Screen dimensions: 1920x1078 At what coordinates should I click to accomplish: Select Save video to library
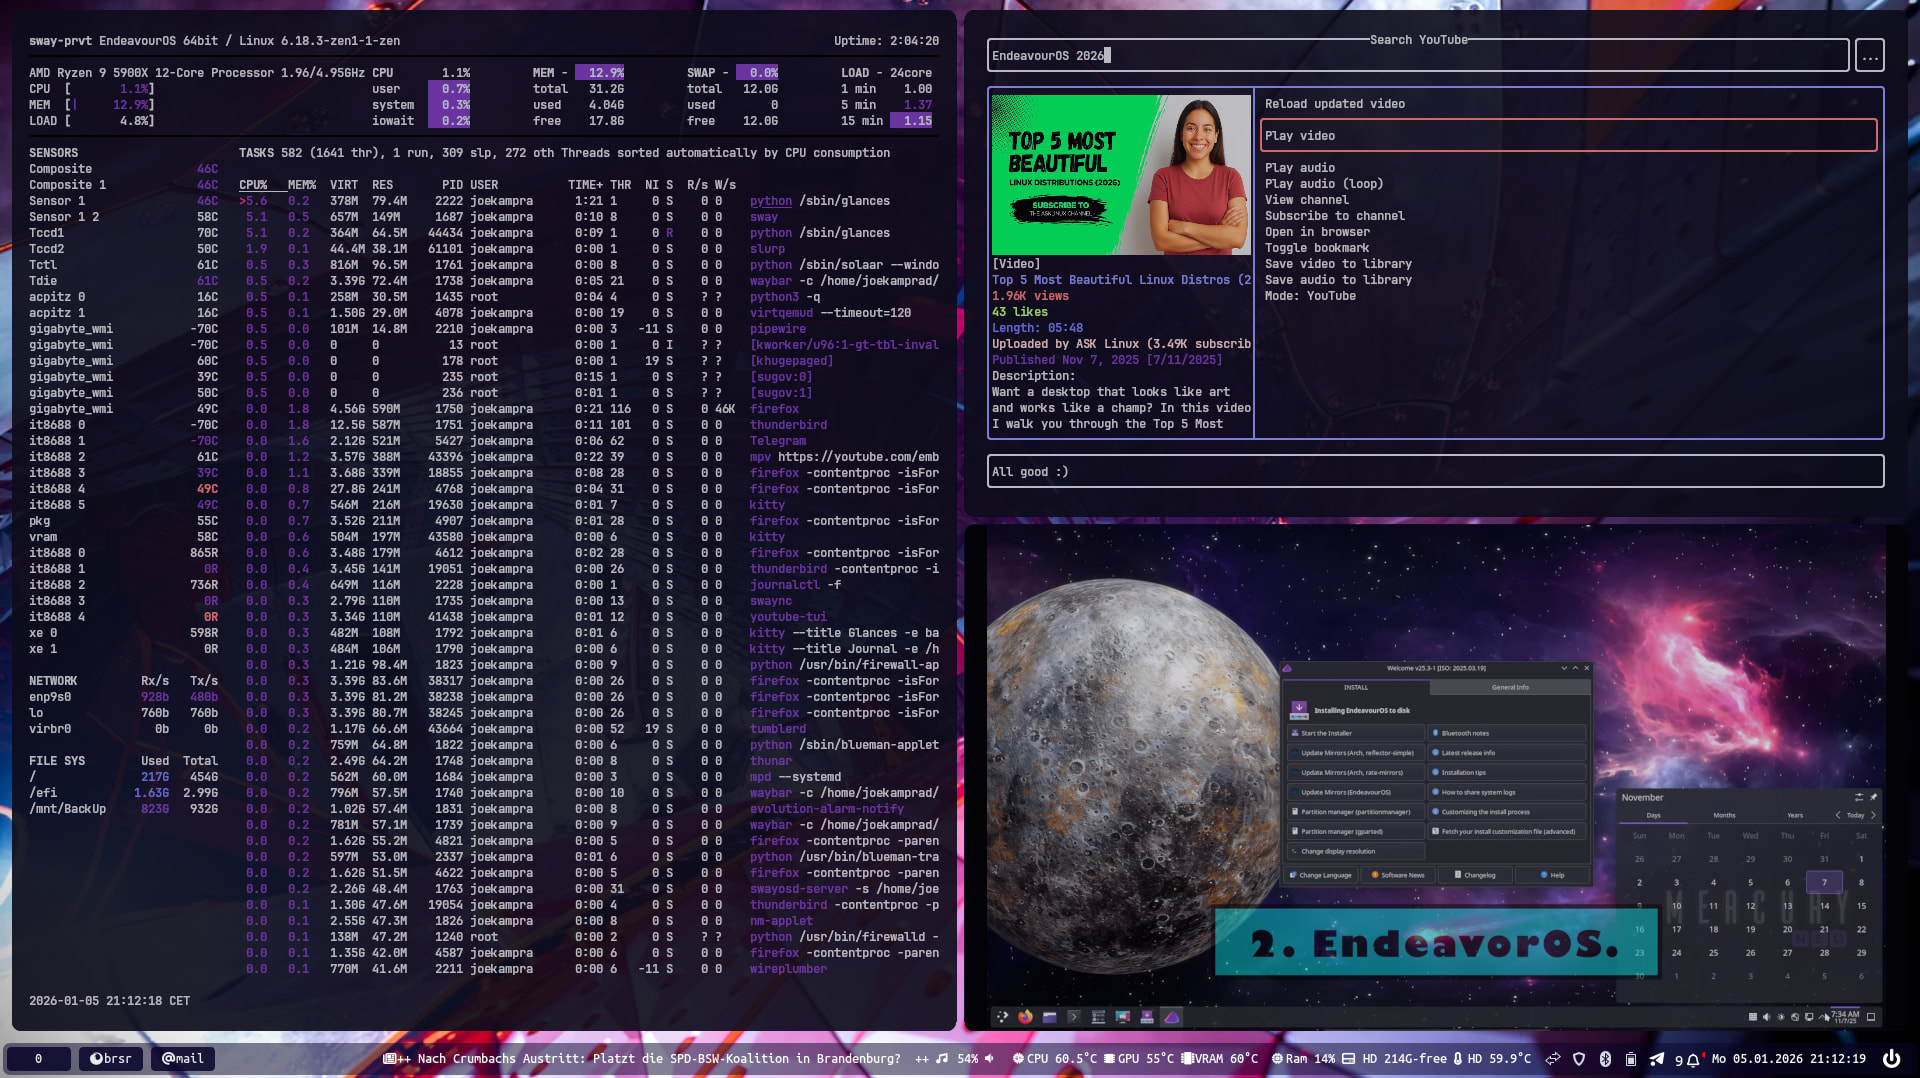pyautogui.click(x=1339, y=264)
